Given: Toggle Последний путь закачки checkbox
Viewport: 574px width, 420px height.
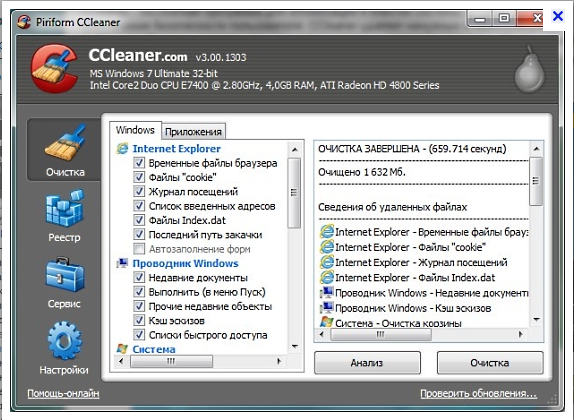Looking at the screenshot, I should pyautogui.click(x=139, y=234).
